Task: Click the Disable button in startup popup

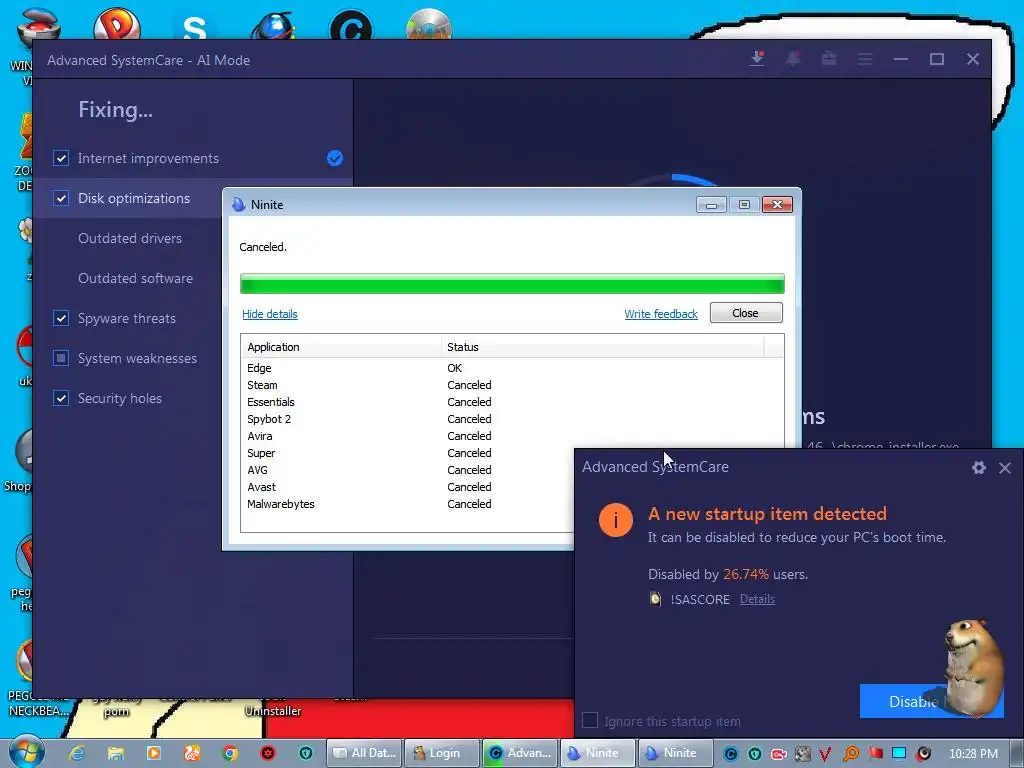Action: point(931,701)
